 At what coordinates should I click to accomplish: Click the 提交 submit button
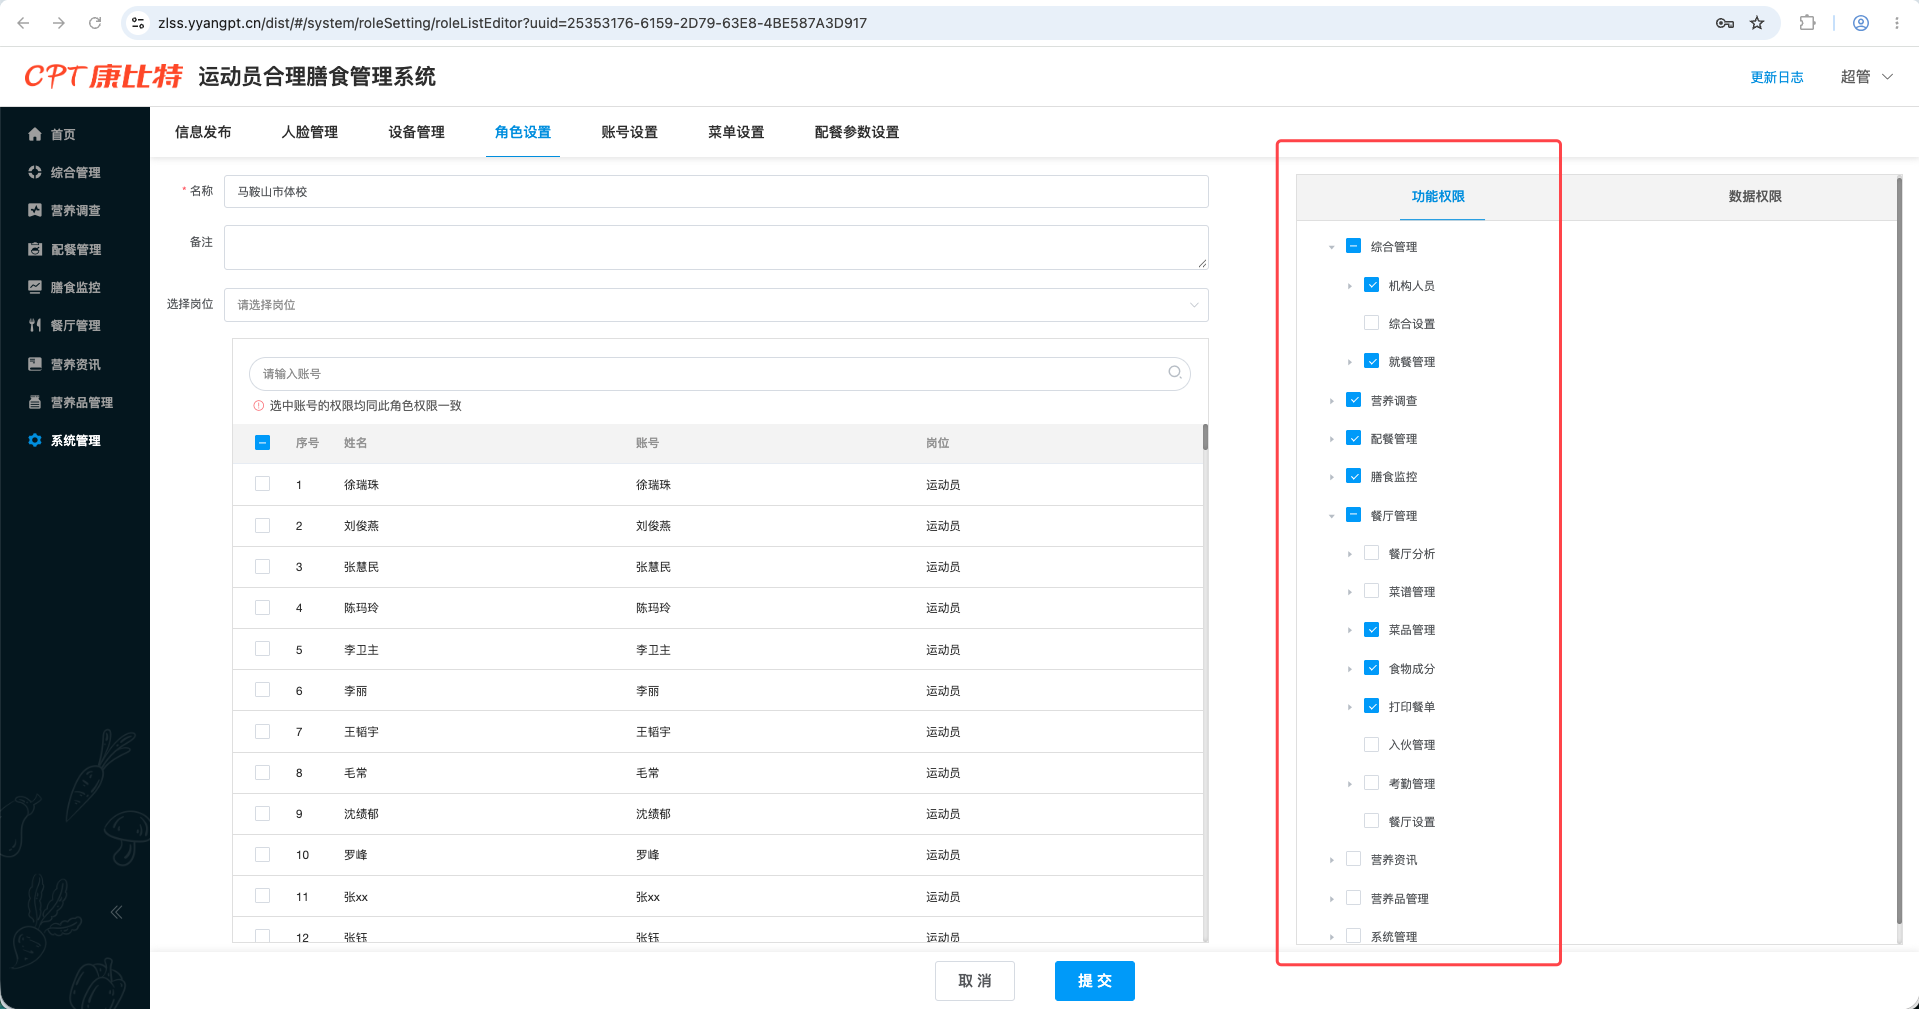coord(1095,981)
